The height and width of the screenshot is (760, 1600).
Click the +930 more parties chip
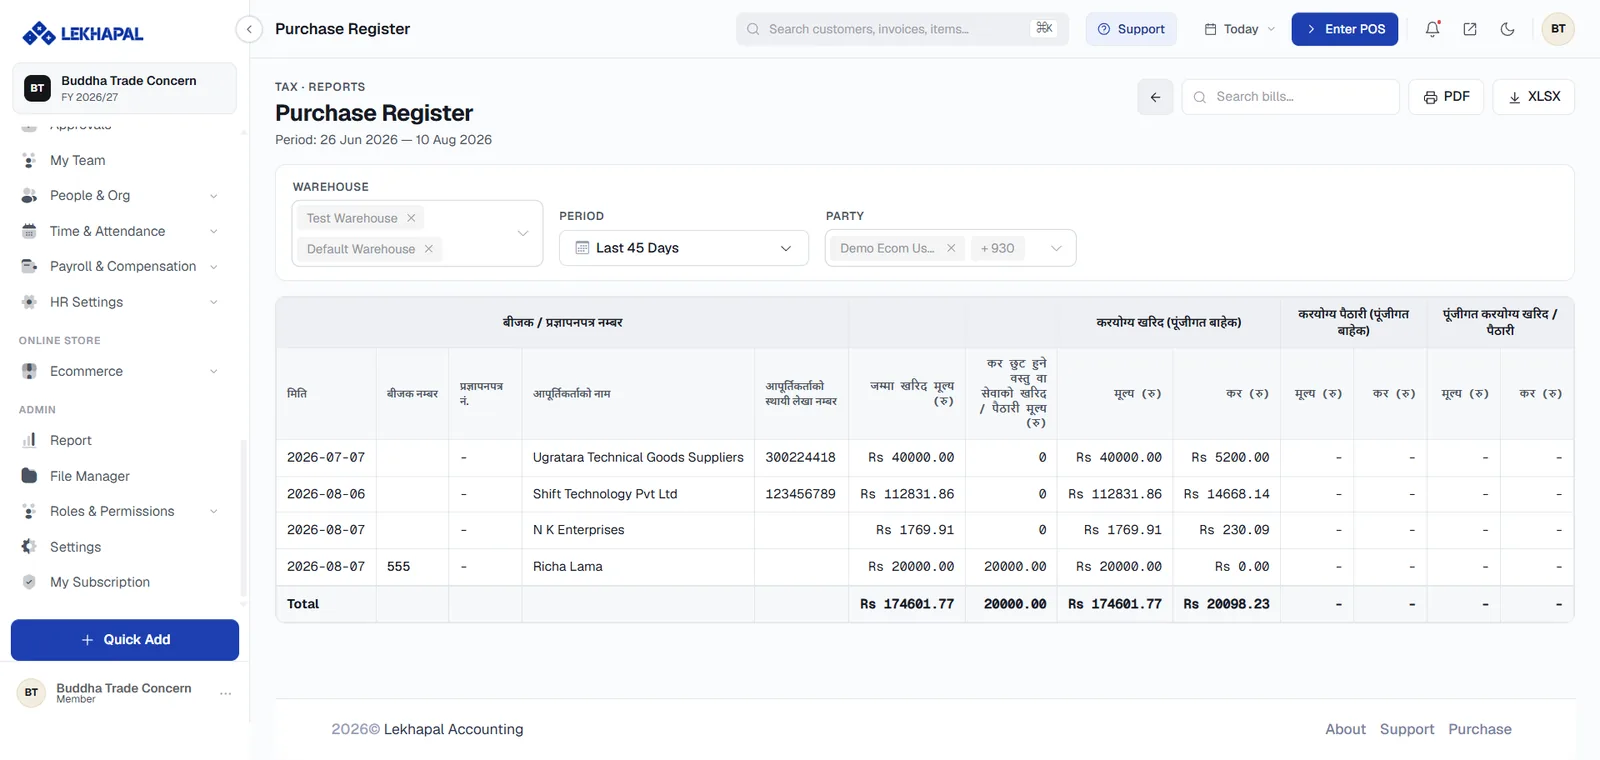tap(997, 248)
